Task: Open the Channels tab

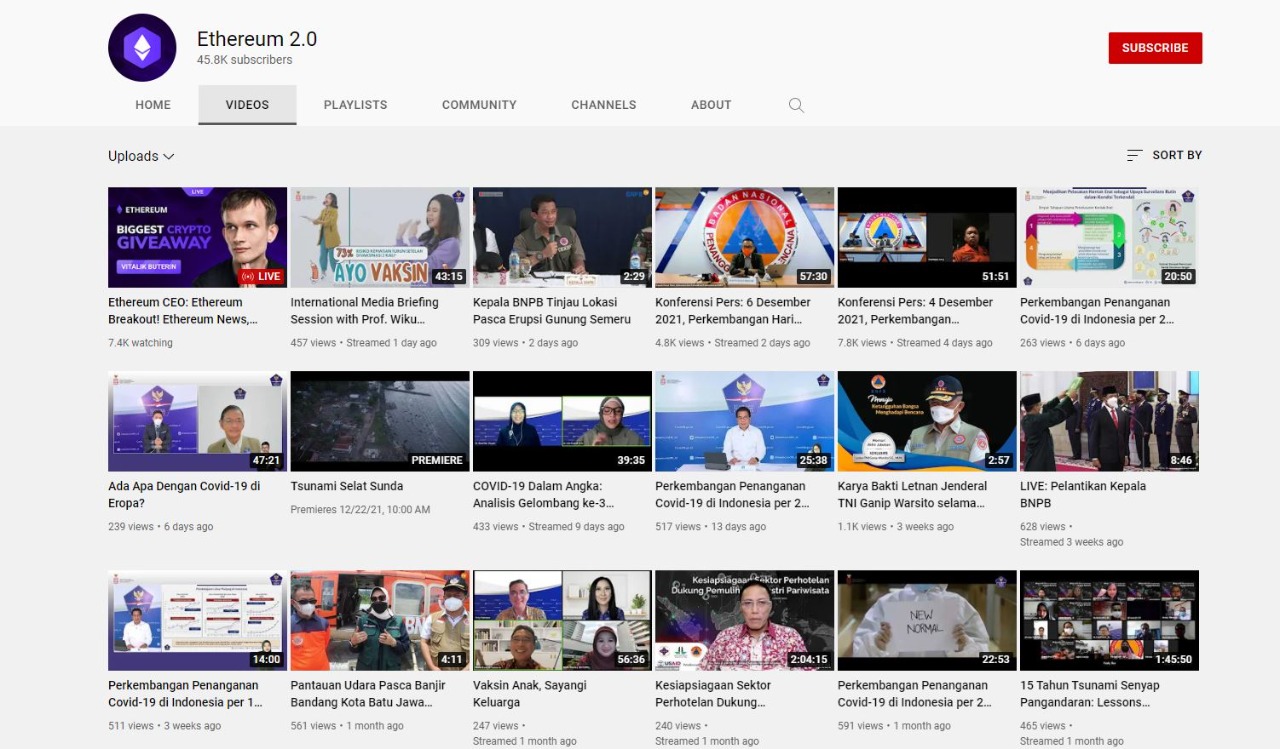Action: 603,105
